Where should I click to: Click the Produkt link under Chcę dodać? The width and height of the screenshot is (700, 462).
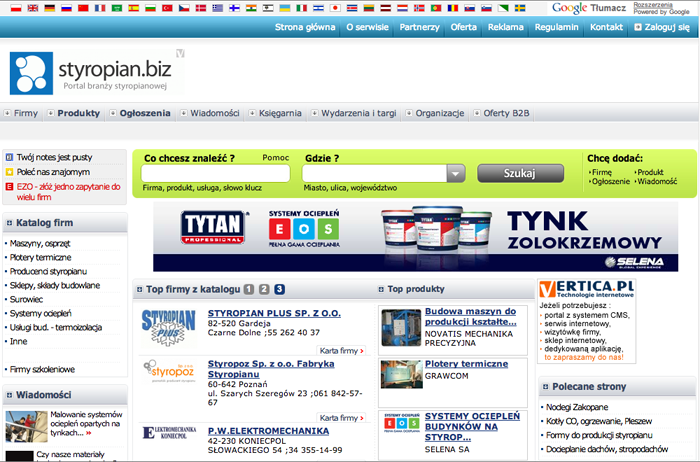click(x=650, y=172)
